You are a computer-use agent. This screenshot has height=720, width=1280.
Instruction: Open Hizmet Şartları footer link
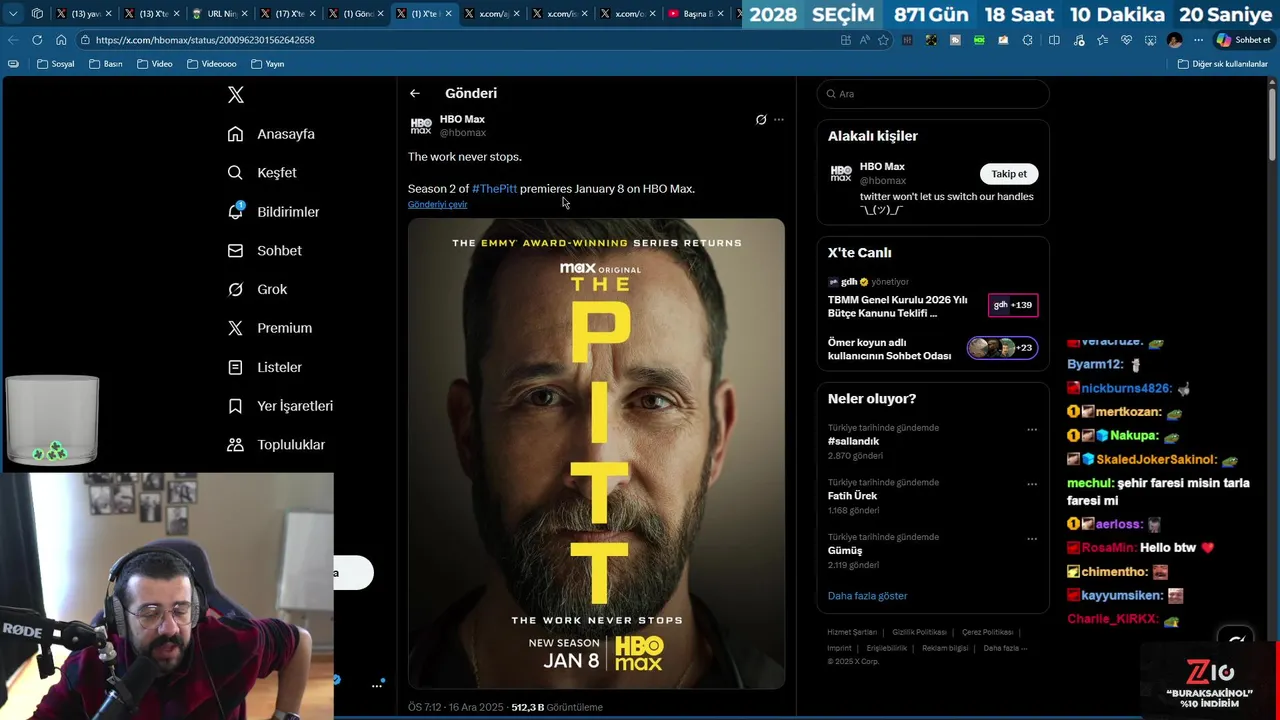click(851, 633)
